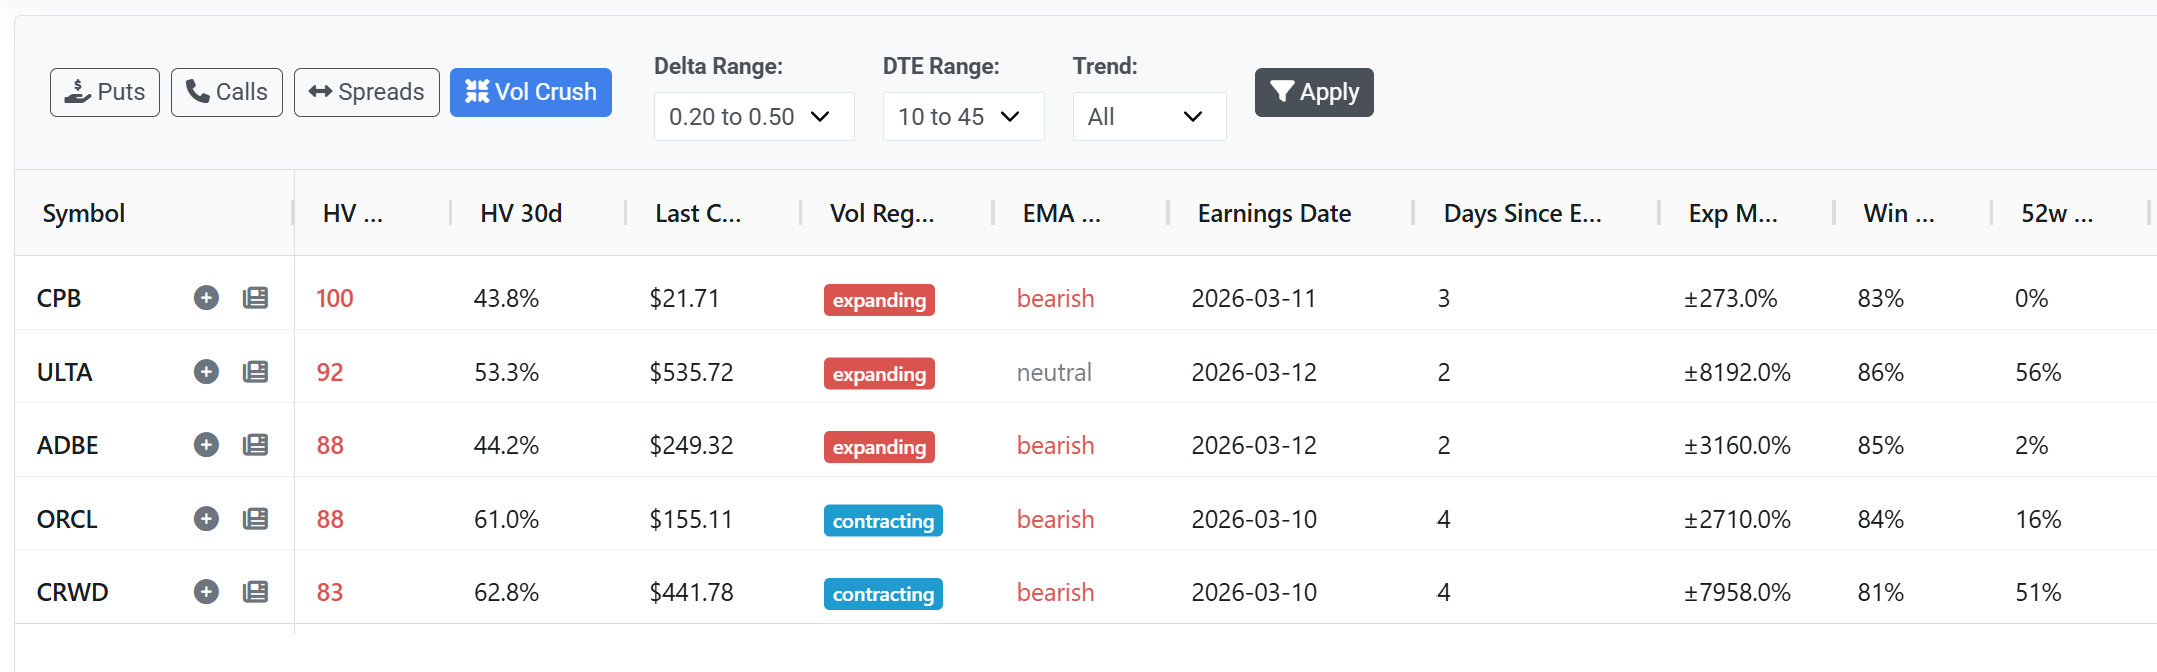Click the expanding badge in ULTA row
This screenshot has width=2157, height=672.
pyautogui.click(x=879, y=374)
